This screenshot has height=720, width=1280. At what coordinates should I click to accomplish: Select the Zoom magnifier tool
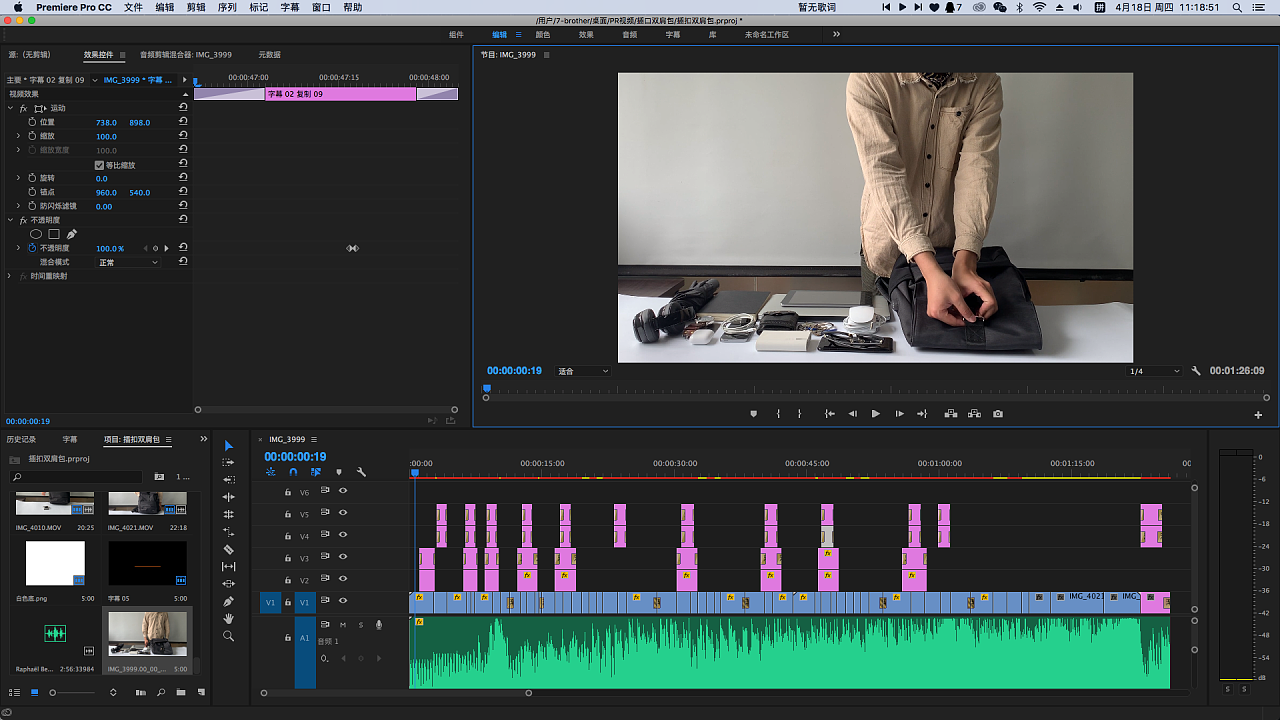228,636
